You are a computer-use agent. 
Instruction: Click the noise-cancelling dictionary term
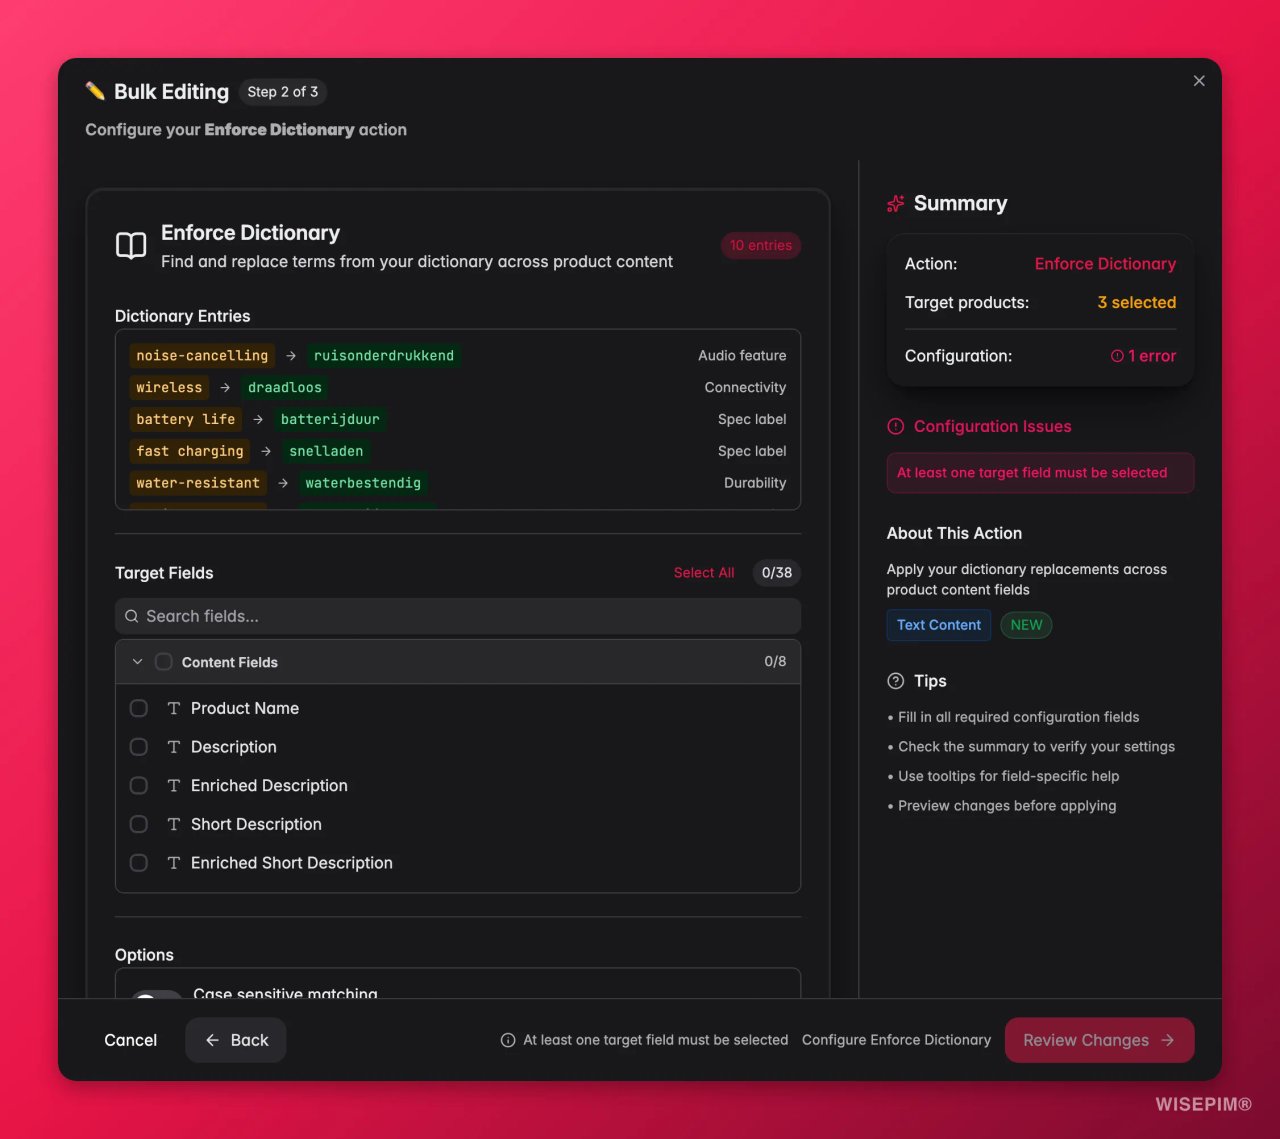[202, 355]
